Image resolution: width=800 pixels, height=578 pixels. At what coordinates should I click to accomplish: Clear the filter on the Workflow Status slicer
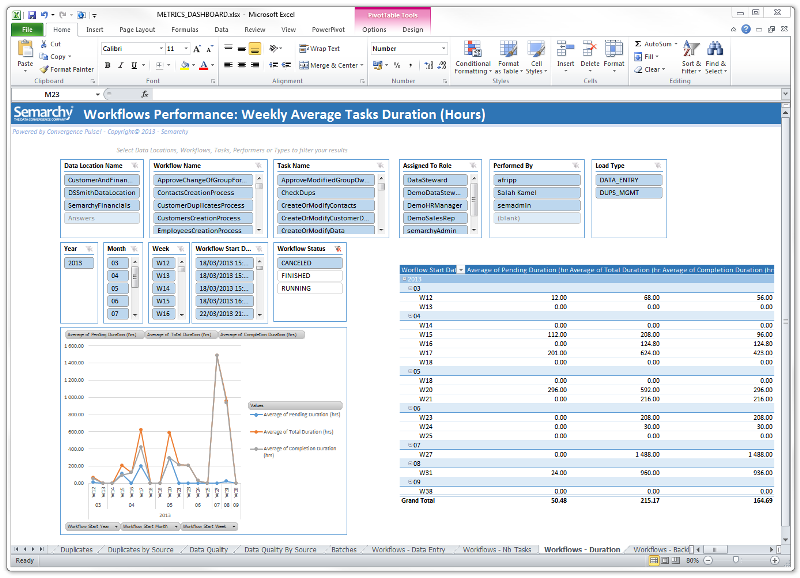pos(338,249)
